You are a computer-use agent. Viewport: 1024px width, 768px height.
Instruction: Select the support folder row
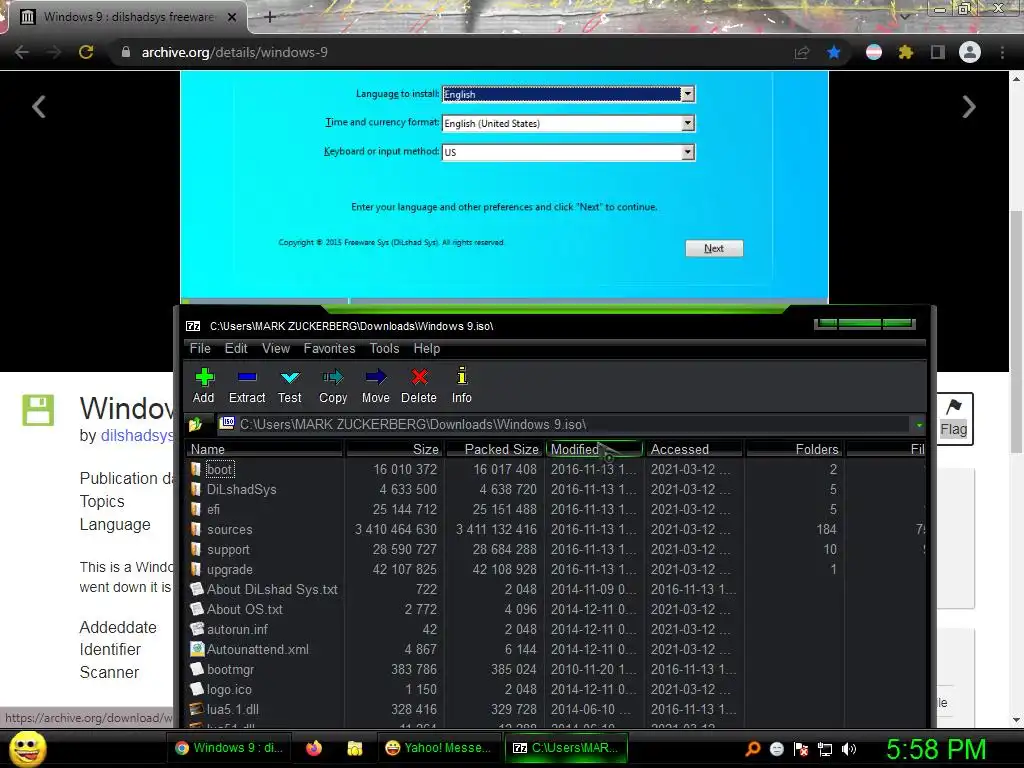click(556, 550)
